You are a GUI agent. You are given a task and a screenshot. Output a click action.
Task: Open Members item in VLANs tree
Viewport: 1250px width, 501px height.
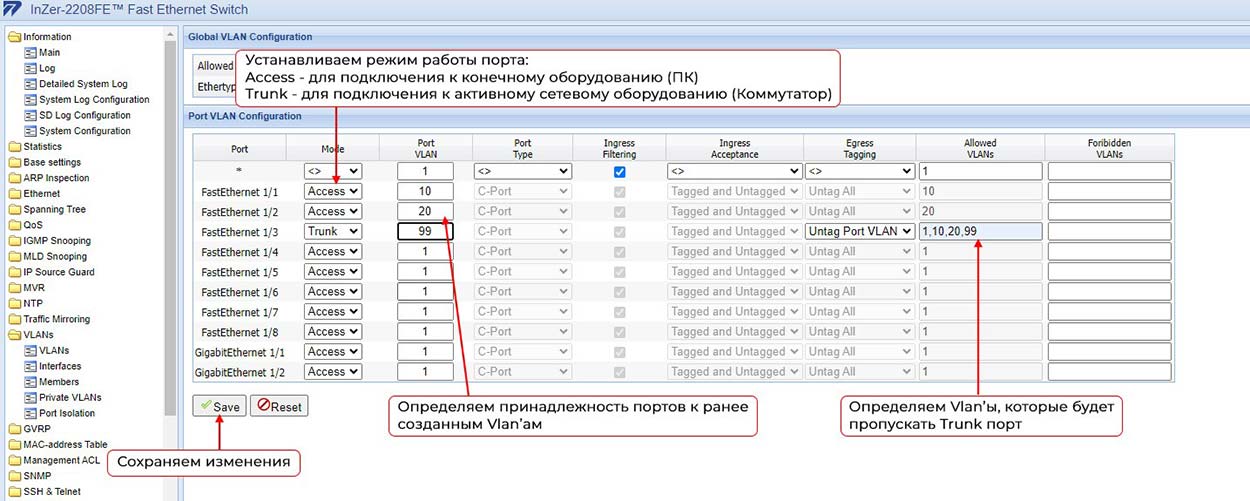(x=59, y=382)
